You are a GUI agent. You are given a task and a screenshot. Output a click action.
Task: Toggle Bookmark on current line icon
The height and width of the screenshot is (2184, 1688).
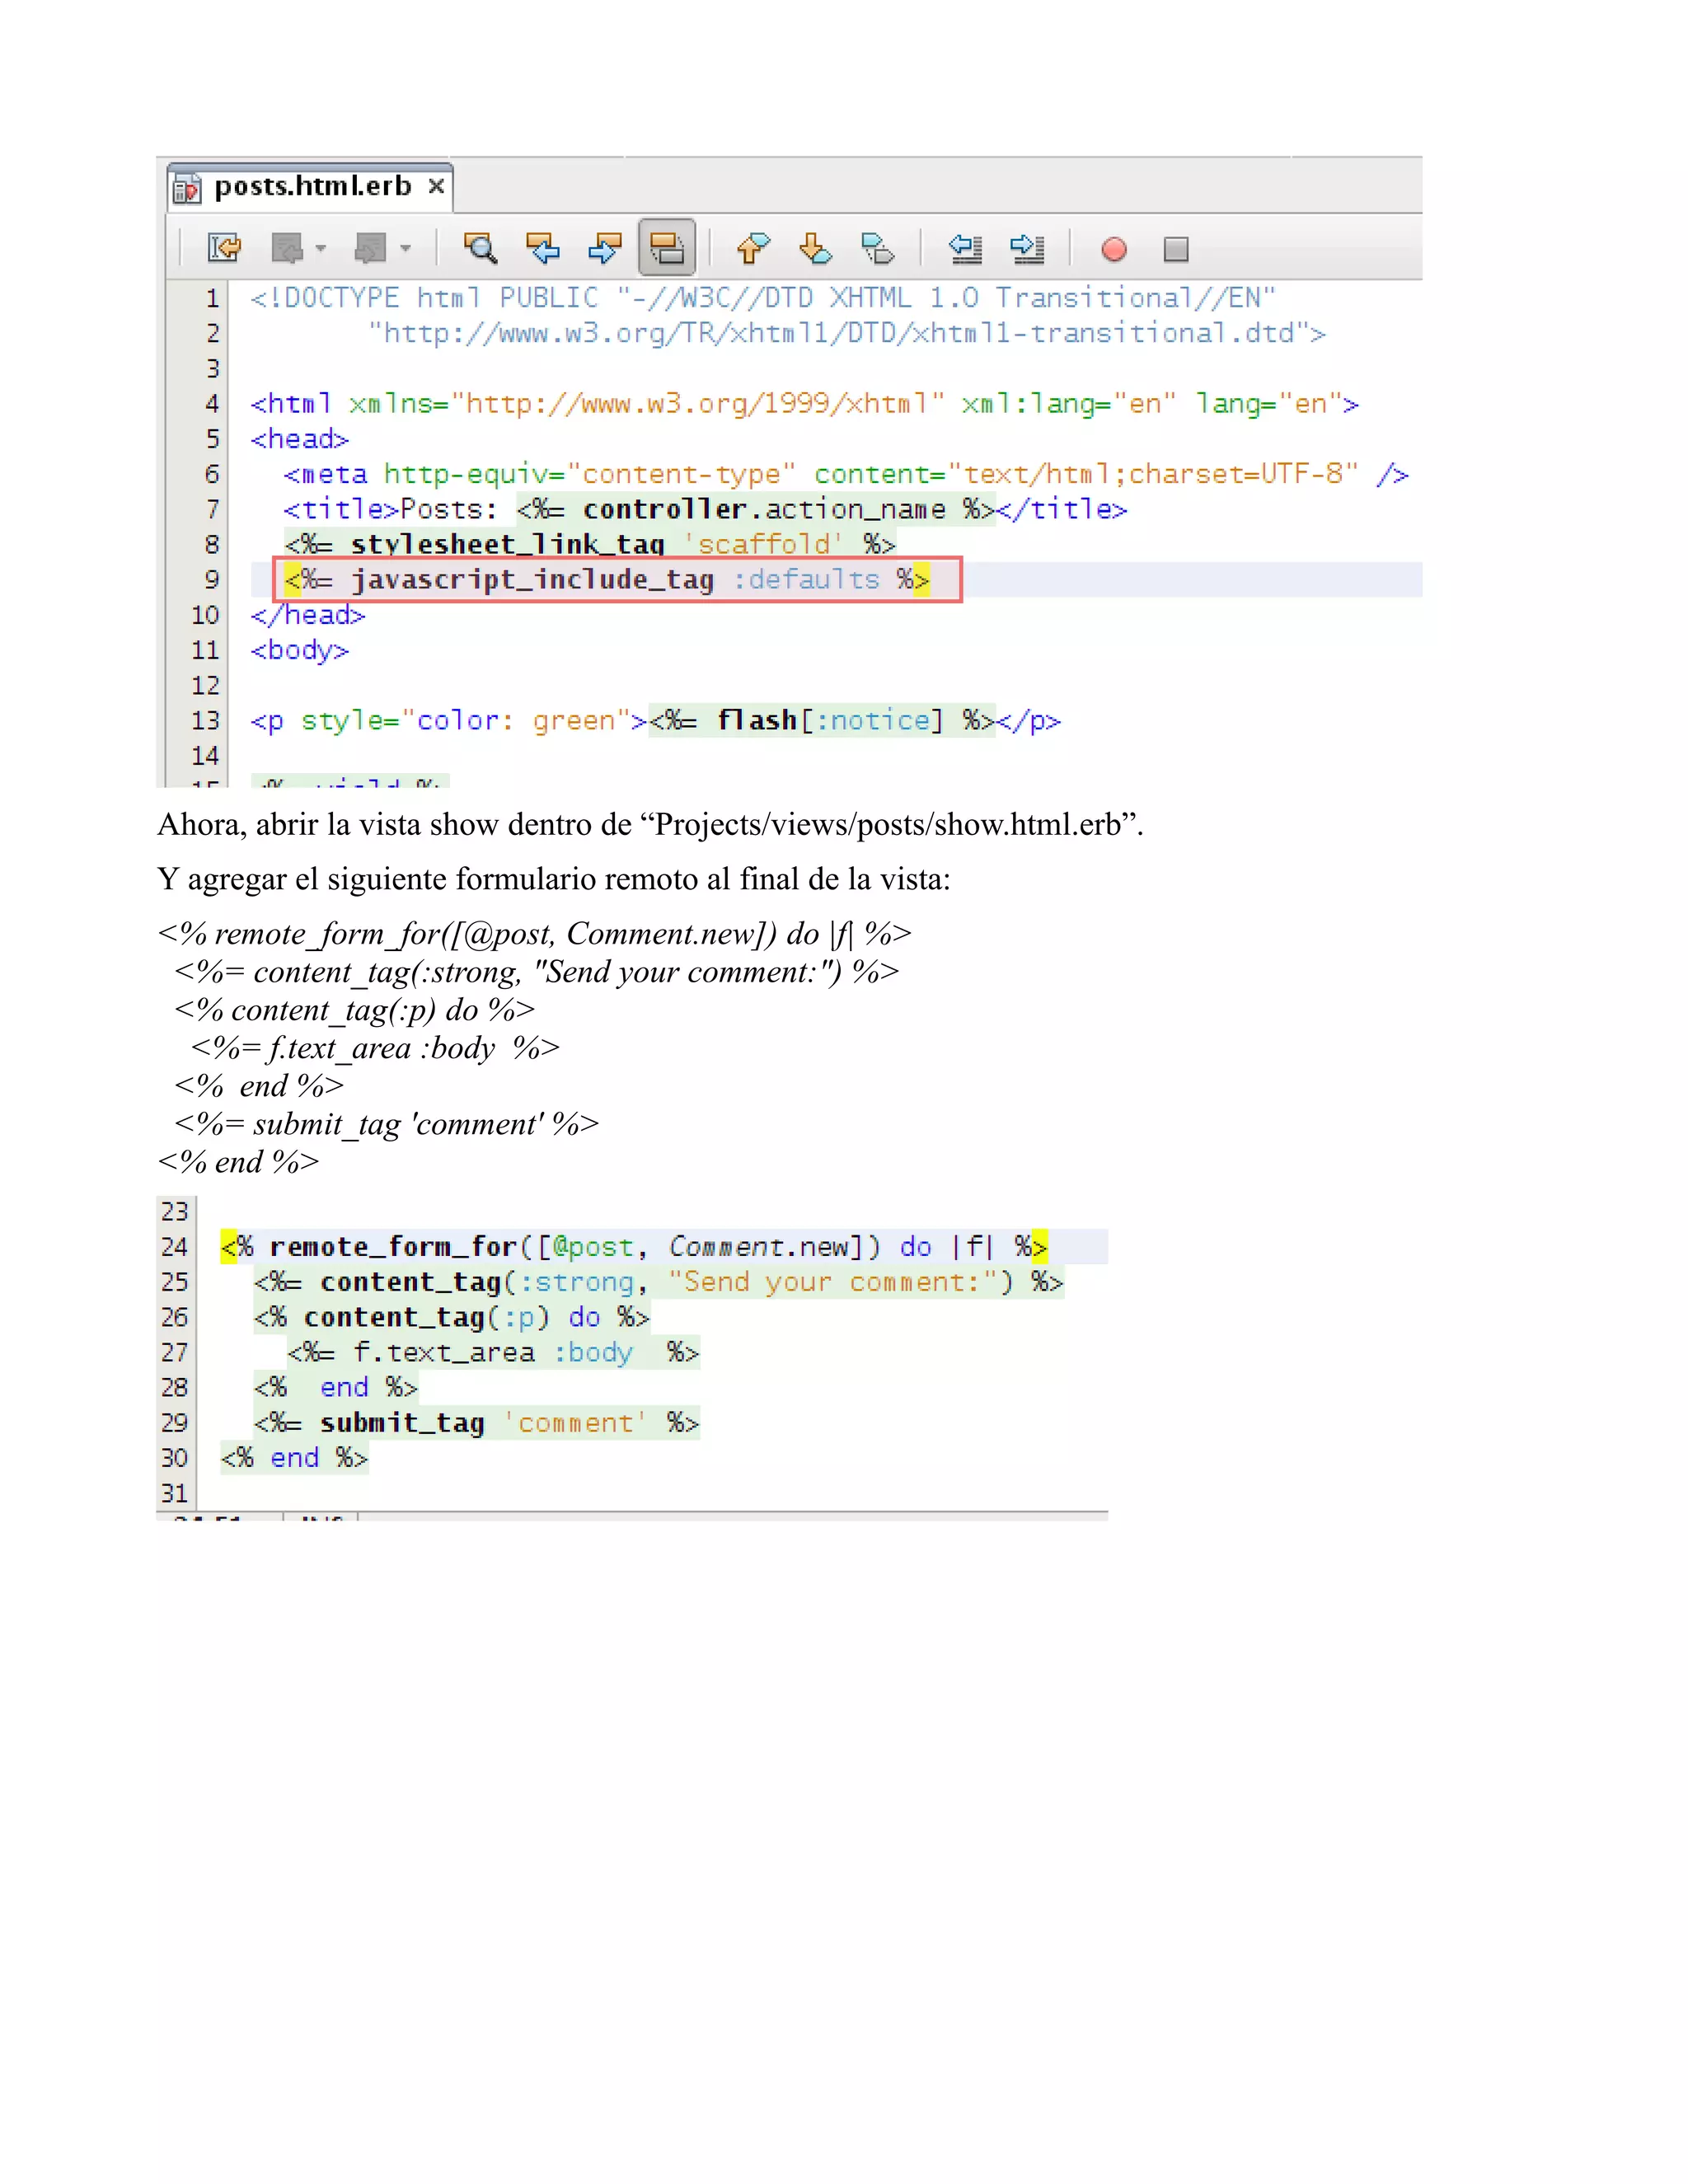[877, 247]
